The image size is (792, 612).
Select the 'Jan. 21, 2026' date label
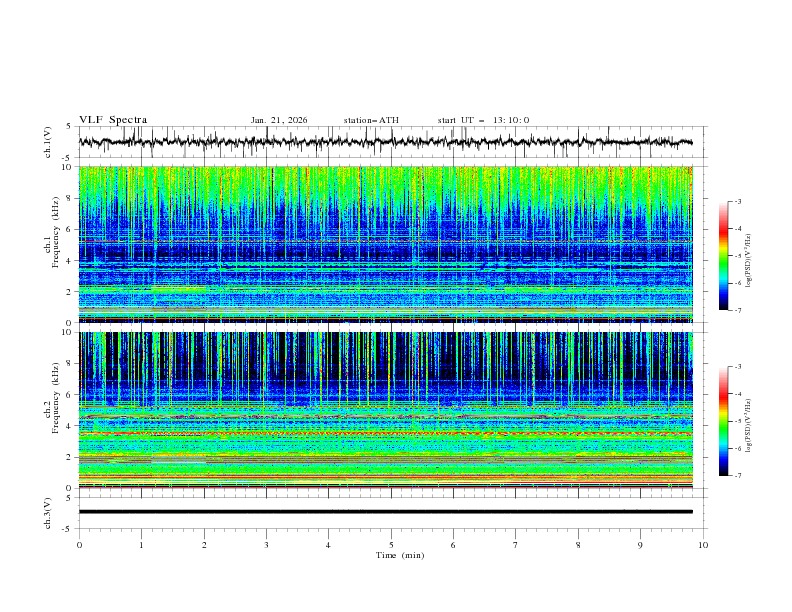point(279,120)
